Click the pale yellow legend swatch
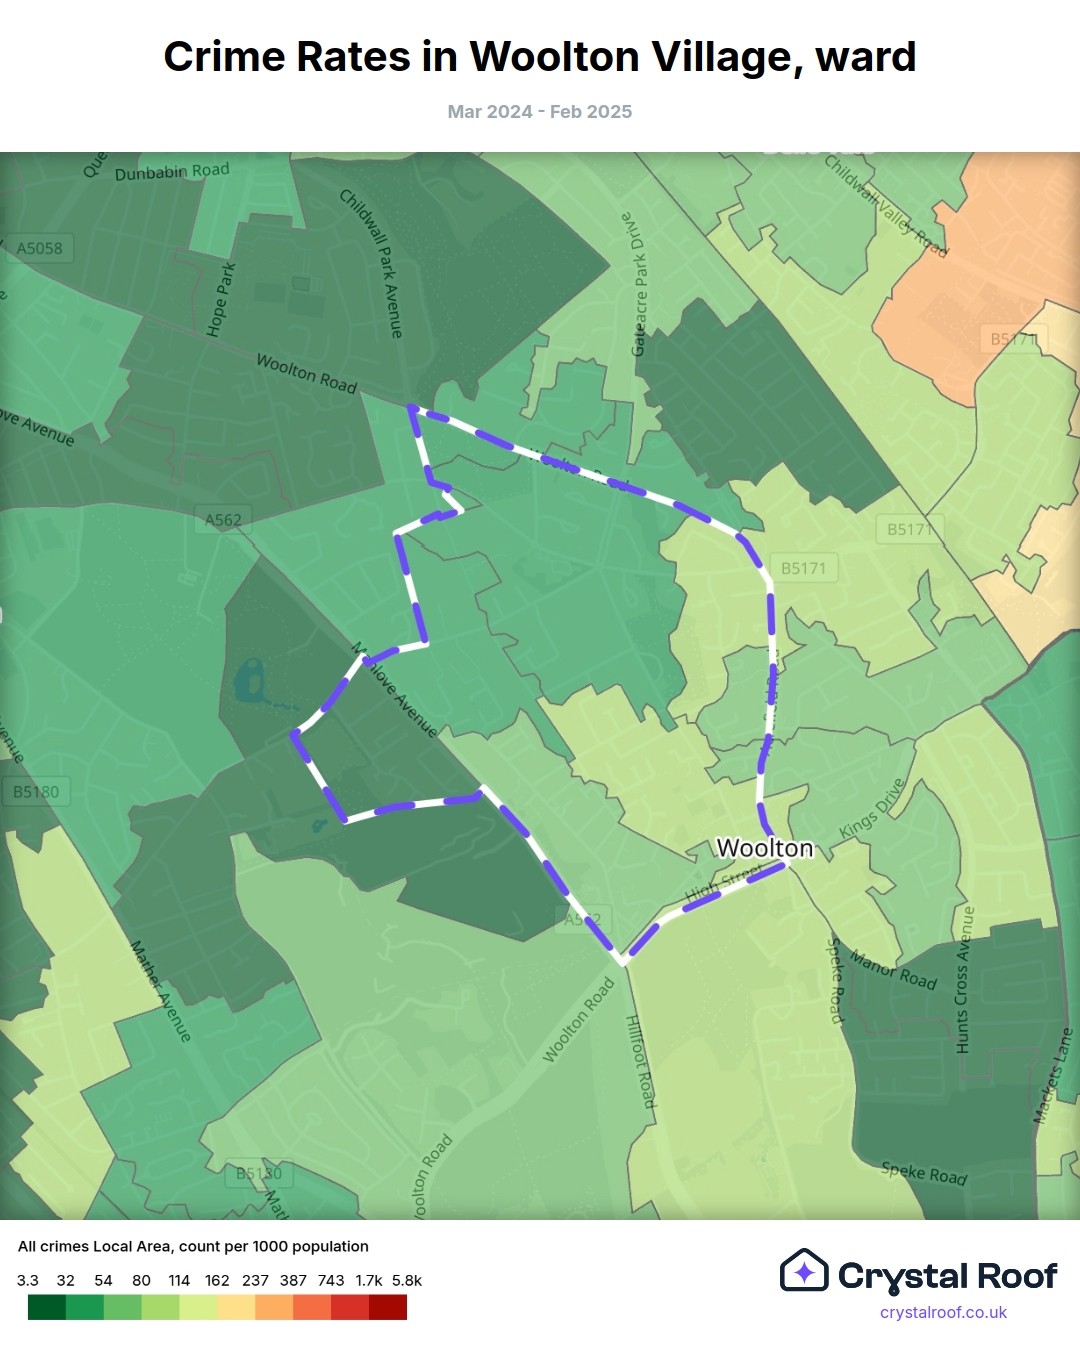 (x=198, y=1307)
